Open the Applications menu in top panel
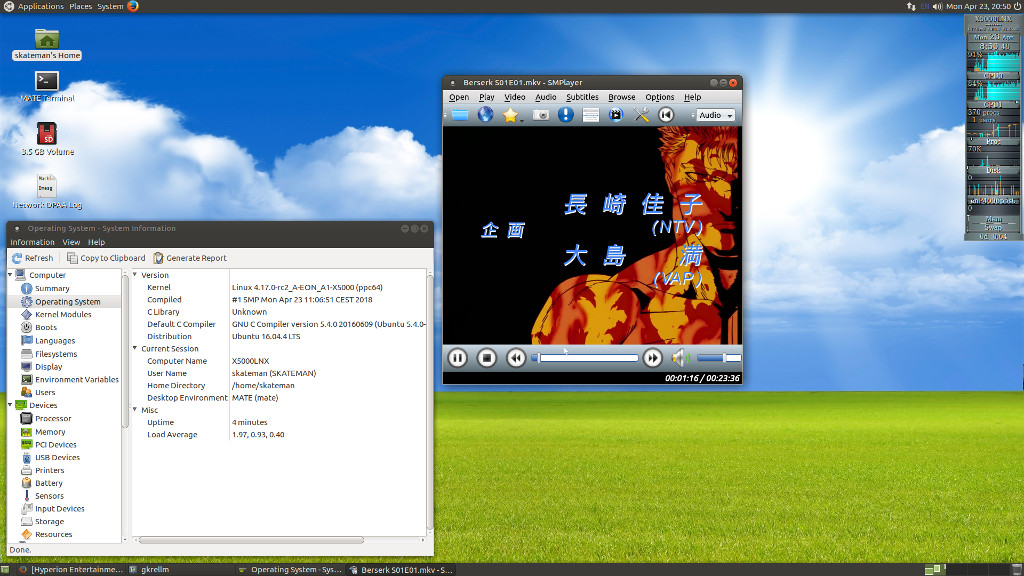Screen dimensions: 1024x576 point(40,7)
